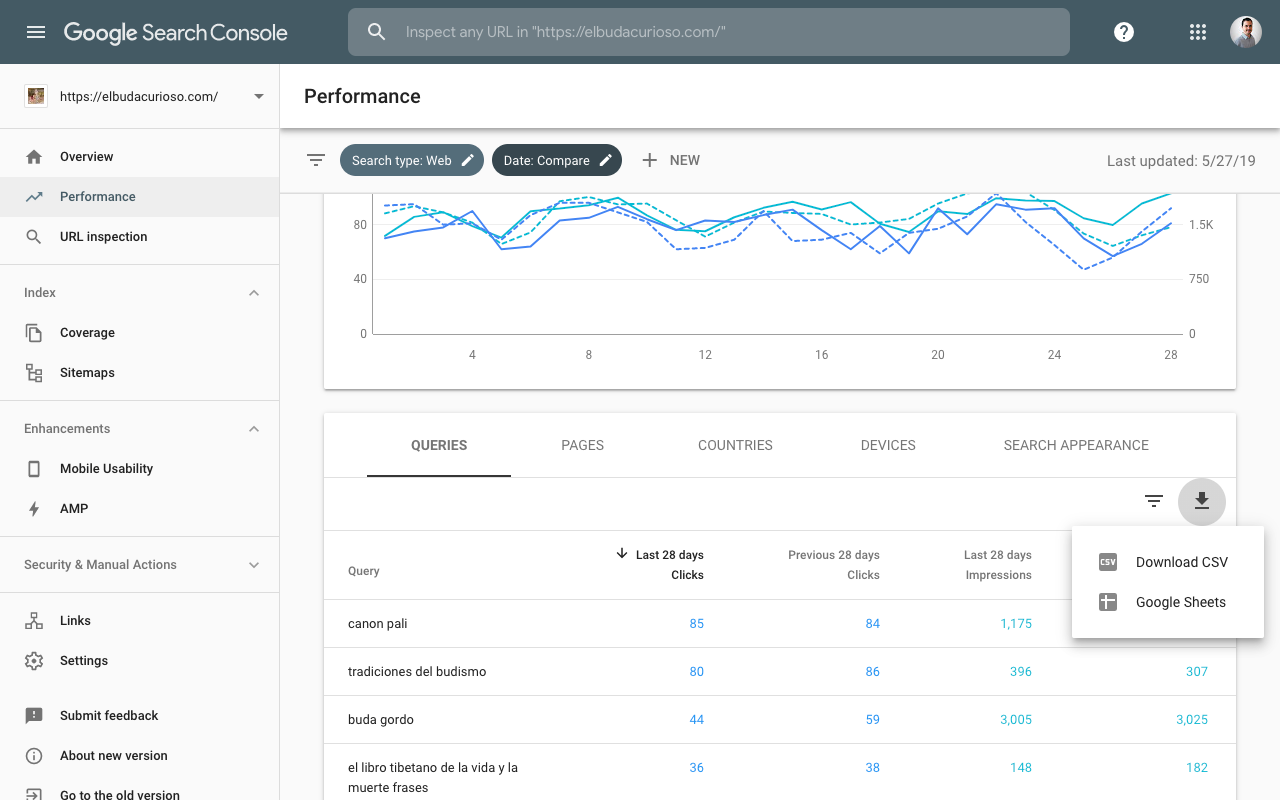Image resolution: width=1280 pixels, height=800 pixels.
Task: Click the Date: Compare chip
Action: pos(557,160)
